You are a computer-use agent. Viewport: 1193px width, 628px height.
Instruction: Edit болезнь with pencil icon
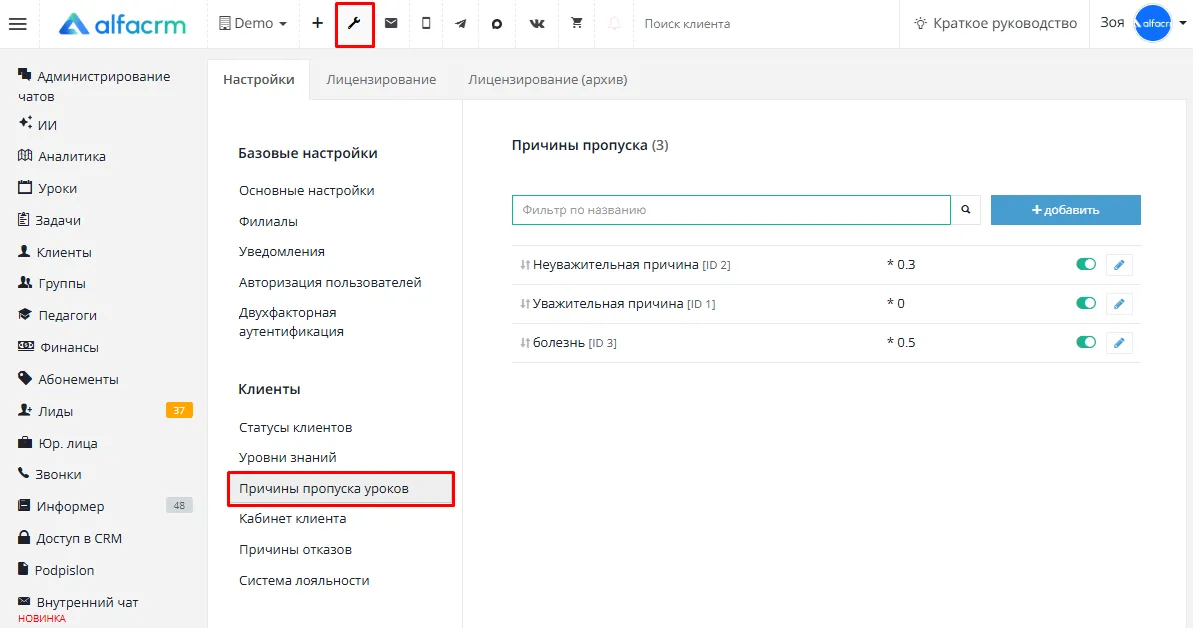point(1118,343)
